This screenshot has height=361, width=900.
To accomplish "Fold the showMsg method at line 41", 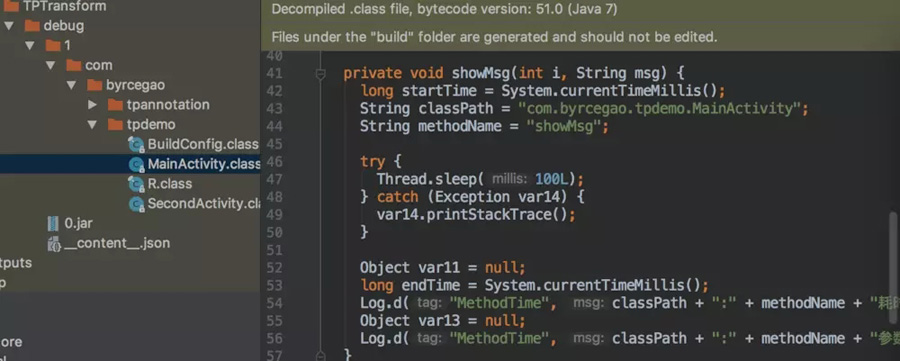I will click(x=321, y=73).
